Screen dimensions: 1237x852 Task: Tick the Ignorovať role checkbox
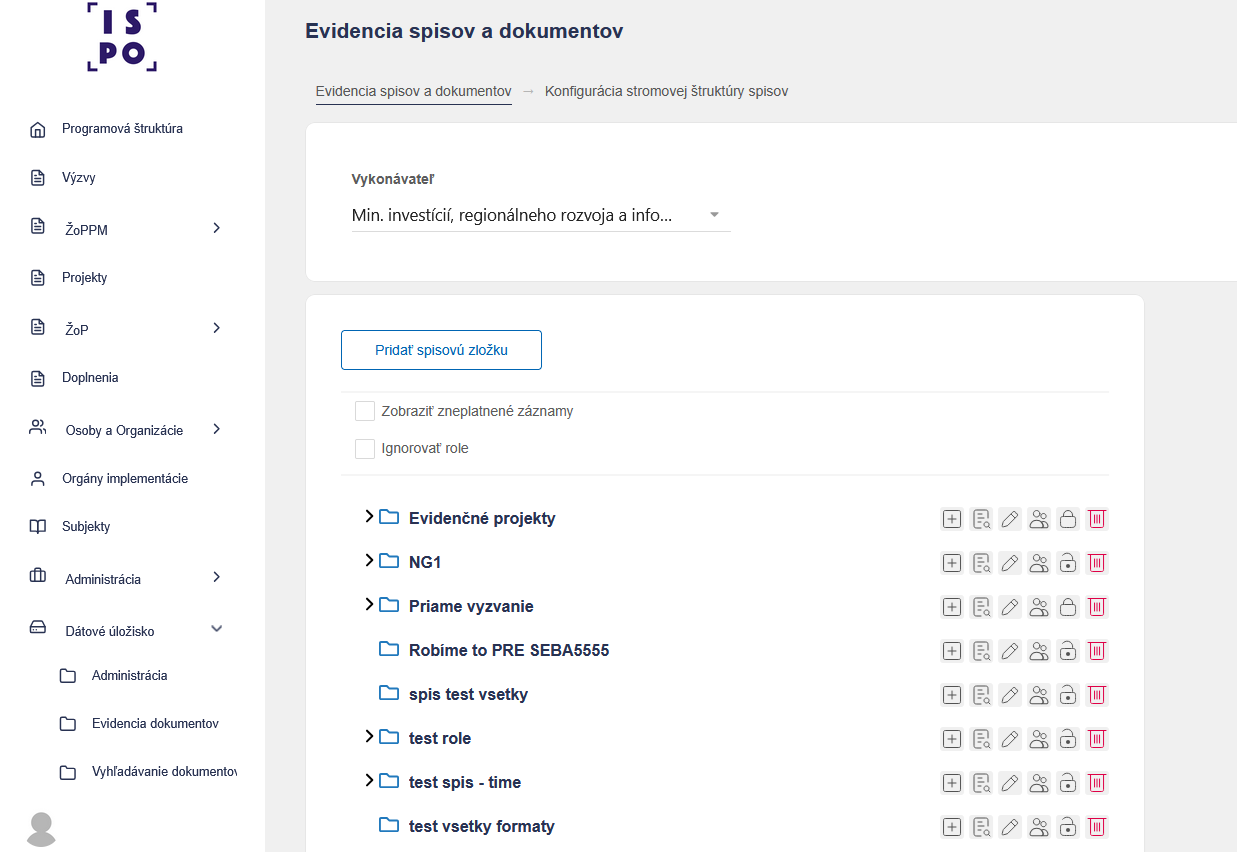pos(365,448)
